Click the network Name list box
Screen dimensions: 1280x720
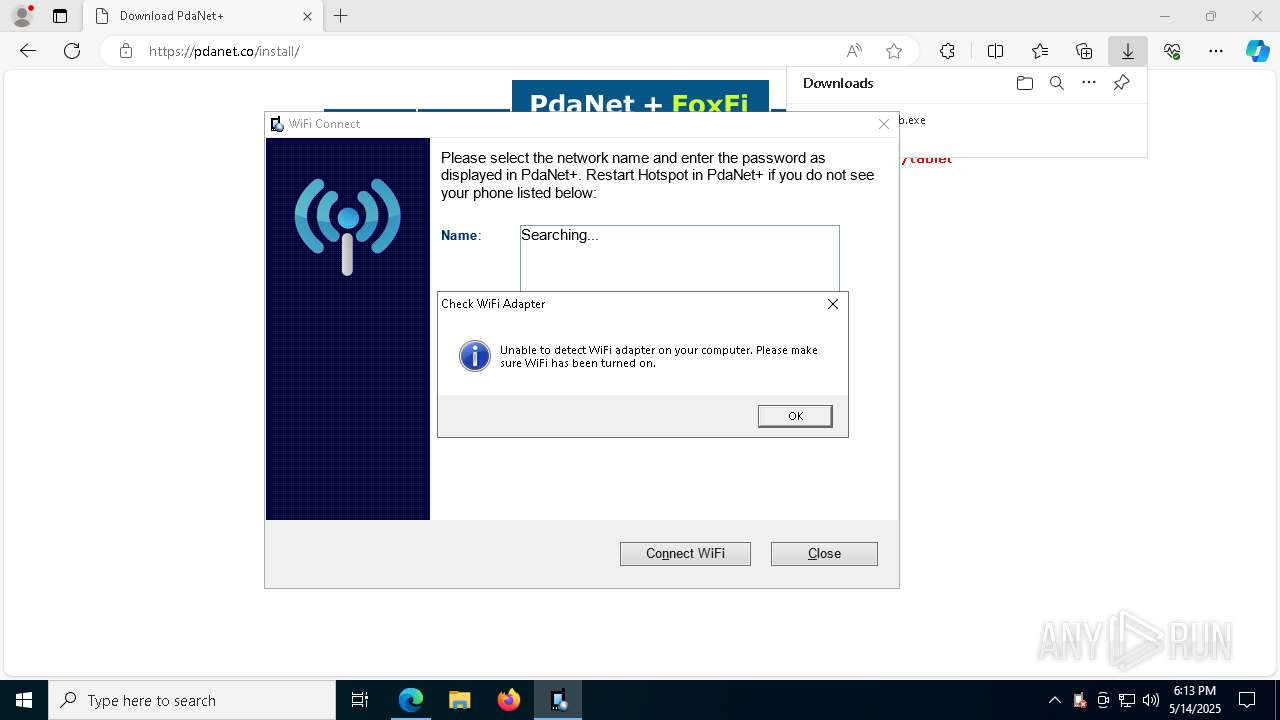click(x=679, y=258)
